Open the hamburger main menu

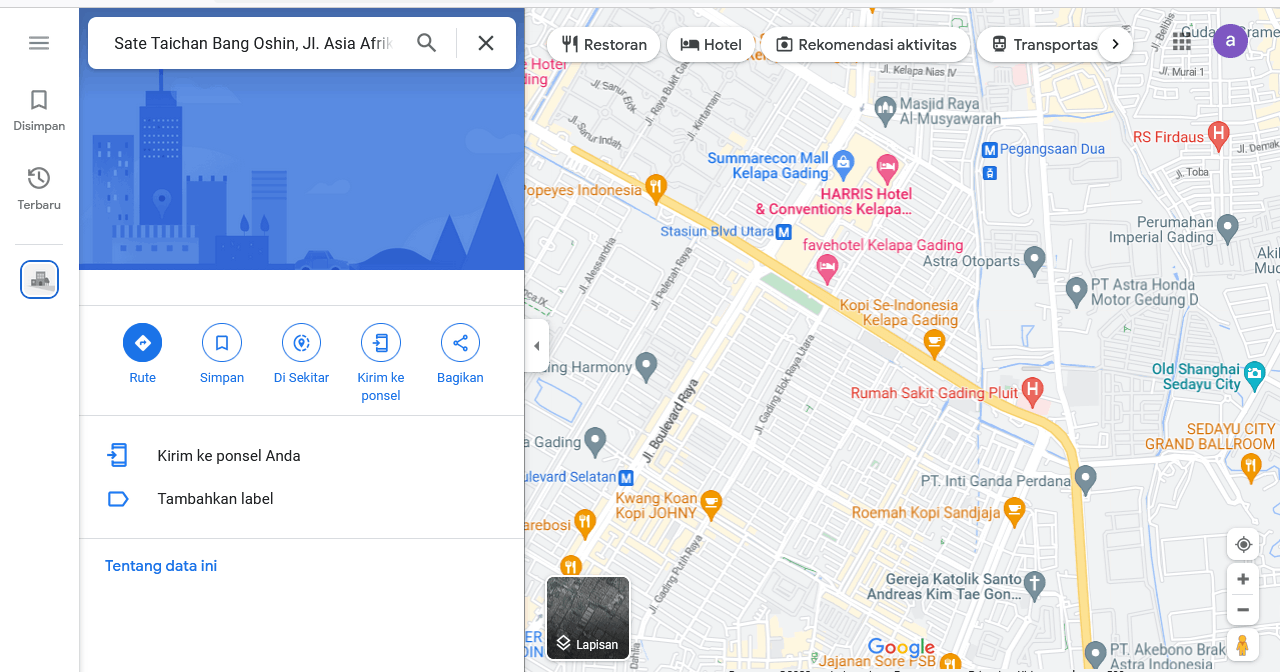pyautogui.click(x=39, y=43)
